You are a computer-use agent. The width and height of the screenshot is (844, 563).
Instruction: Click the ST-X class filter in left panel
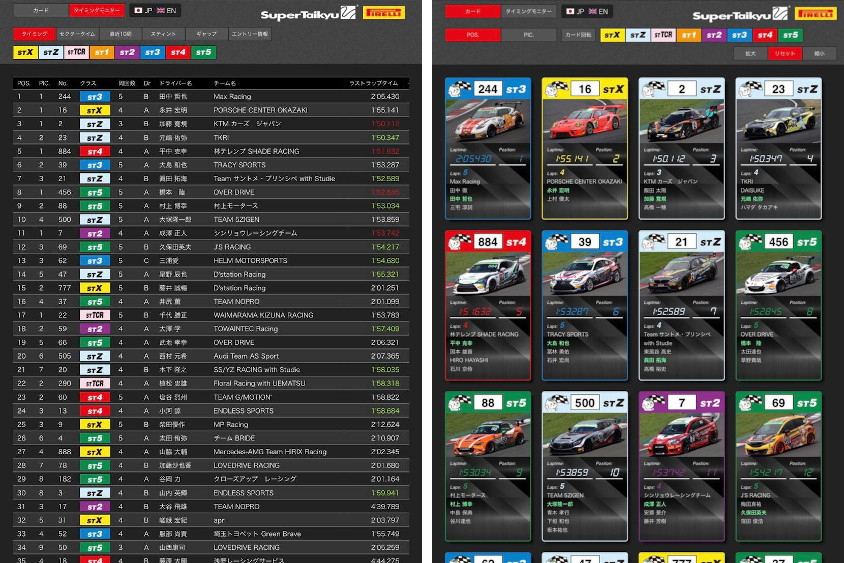pos(24,52)
